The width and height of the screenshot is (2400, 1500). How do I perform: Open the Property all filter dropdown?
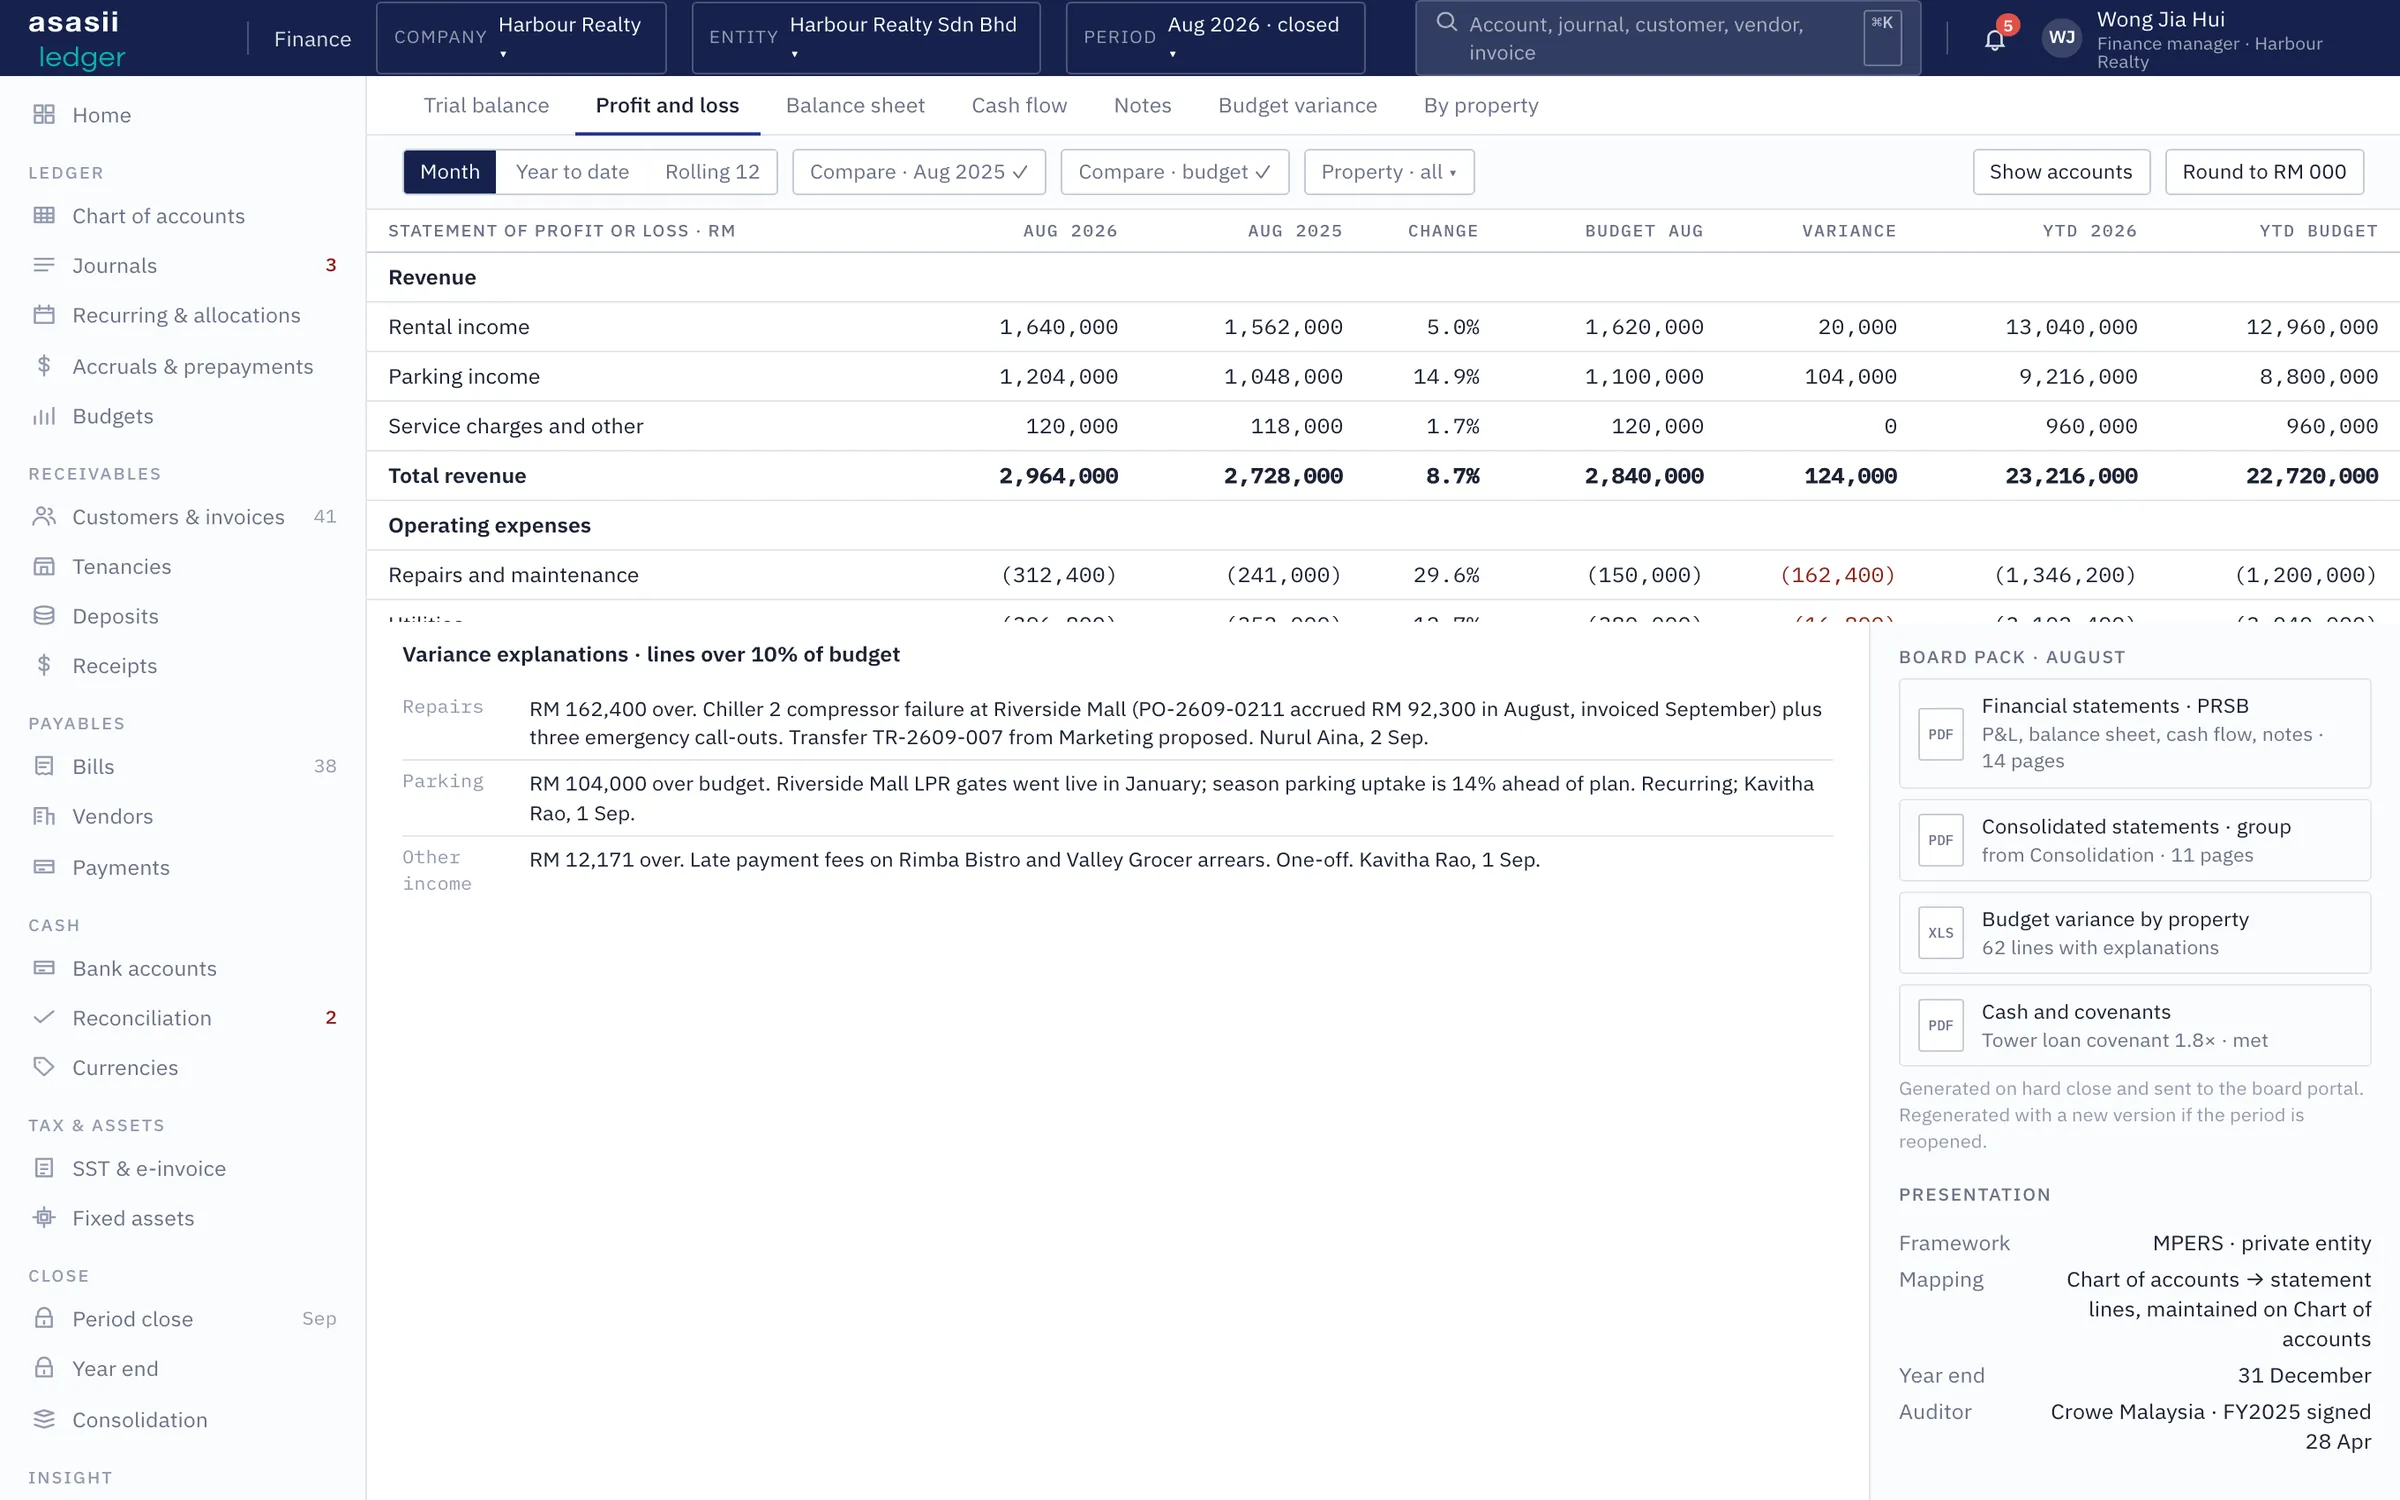[x=1389, y=172]
